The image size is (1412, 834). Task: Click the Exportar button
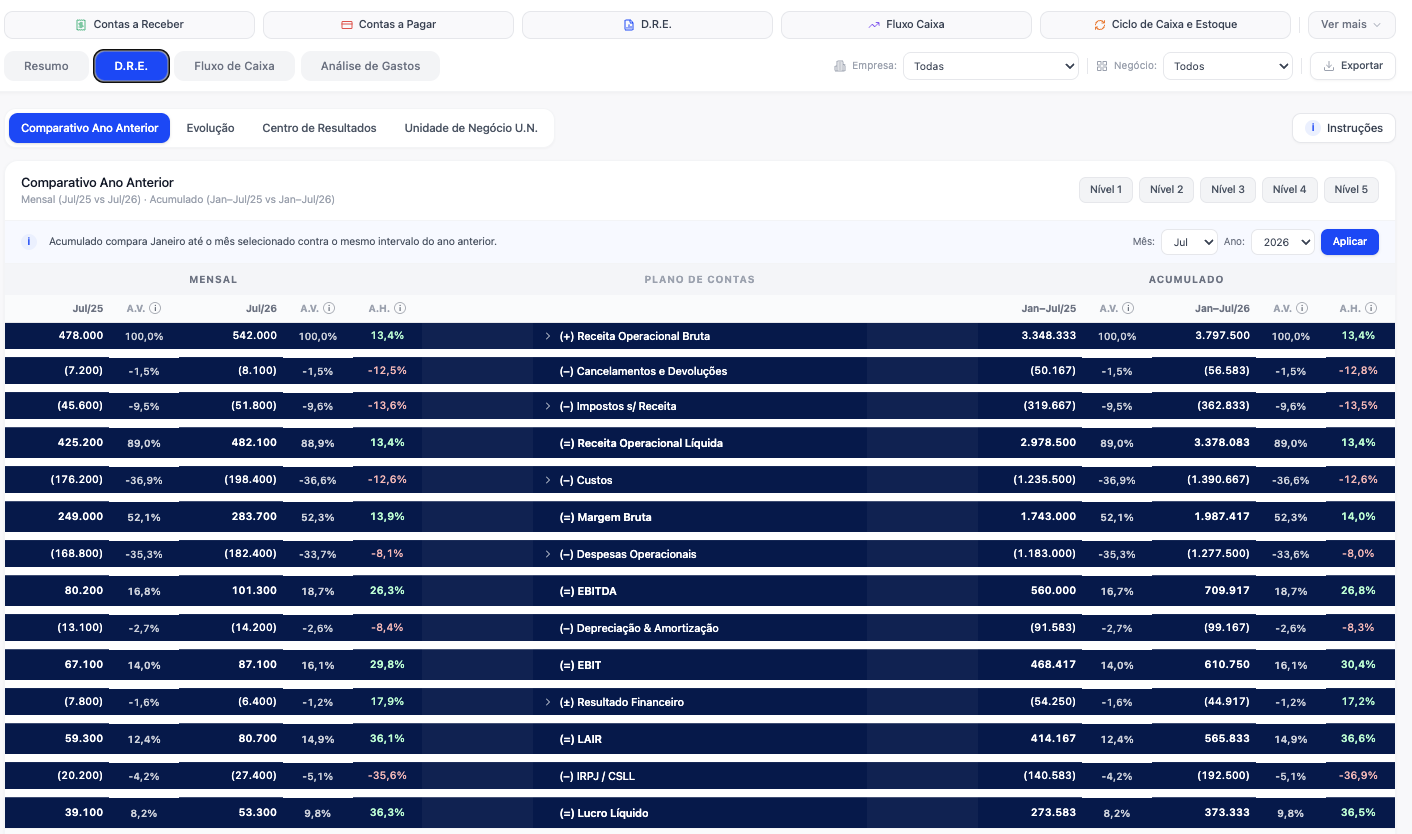[x=1352, y=66]
